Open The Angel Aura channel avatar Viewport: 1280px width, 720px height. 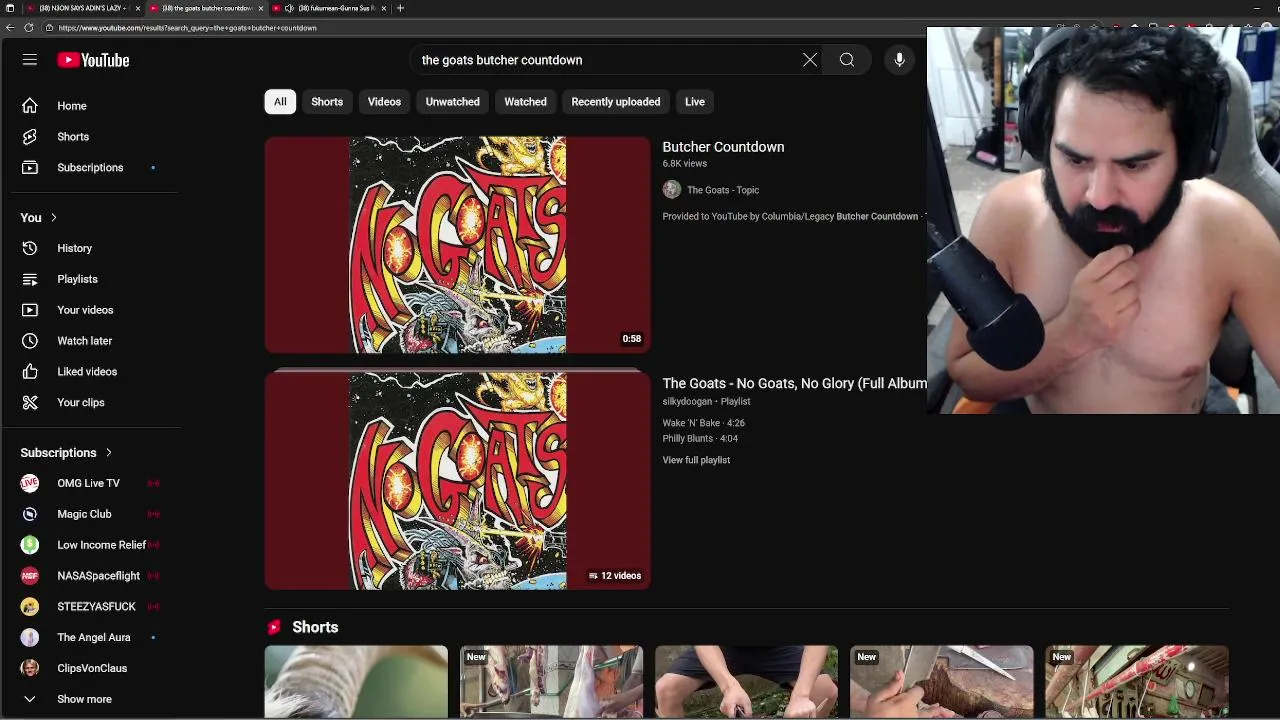point(30,637)
